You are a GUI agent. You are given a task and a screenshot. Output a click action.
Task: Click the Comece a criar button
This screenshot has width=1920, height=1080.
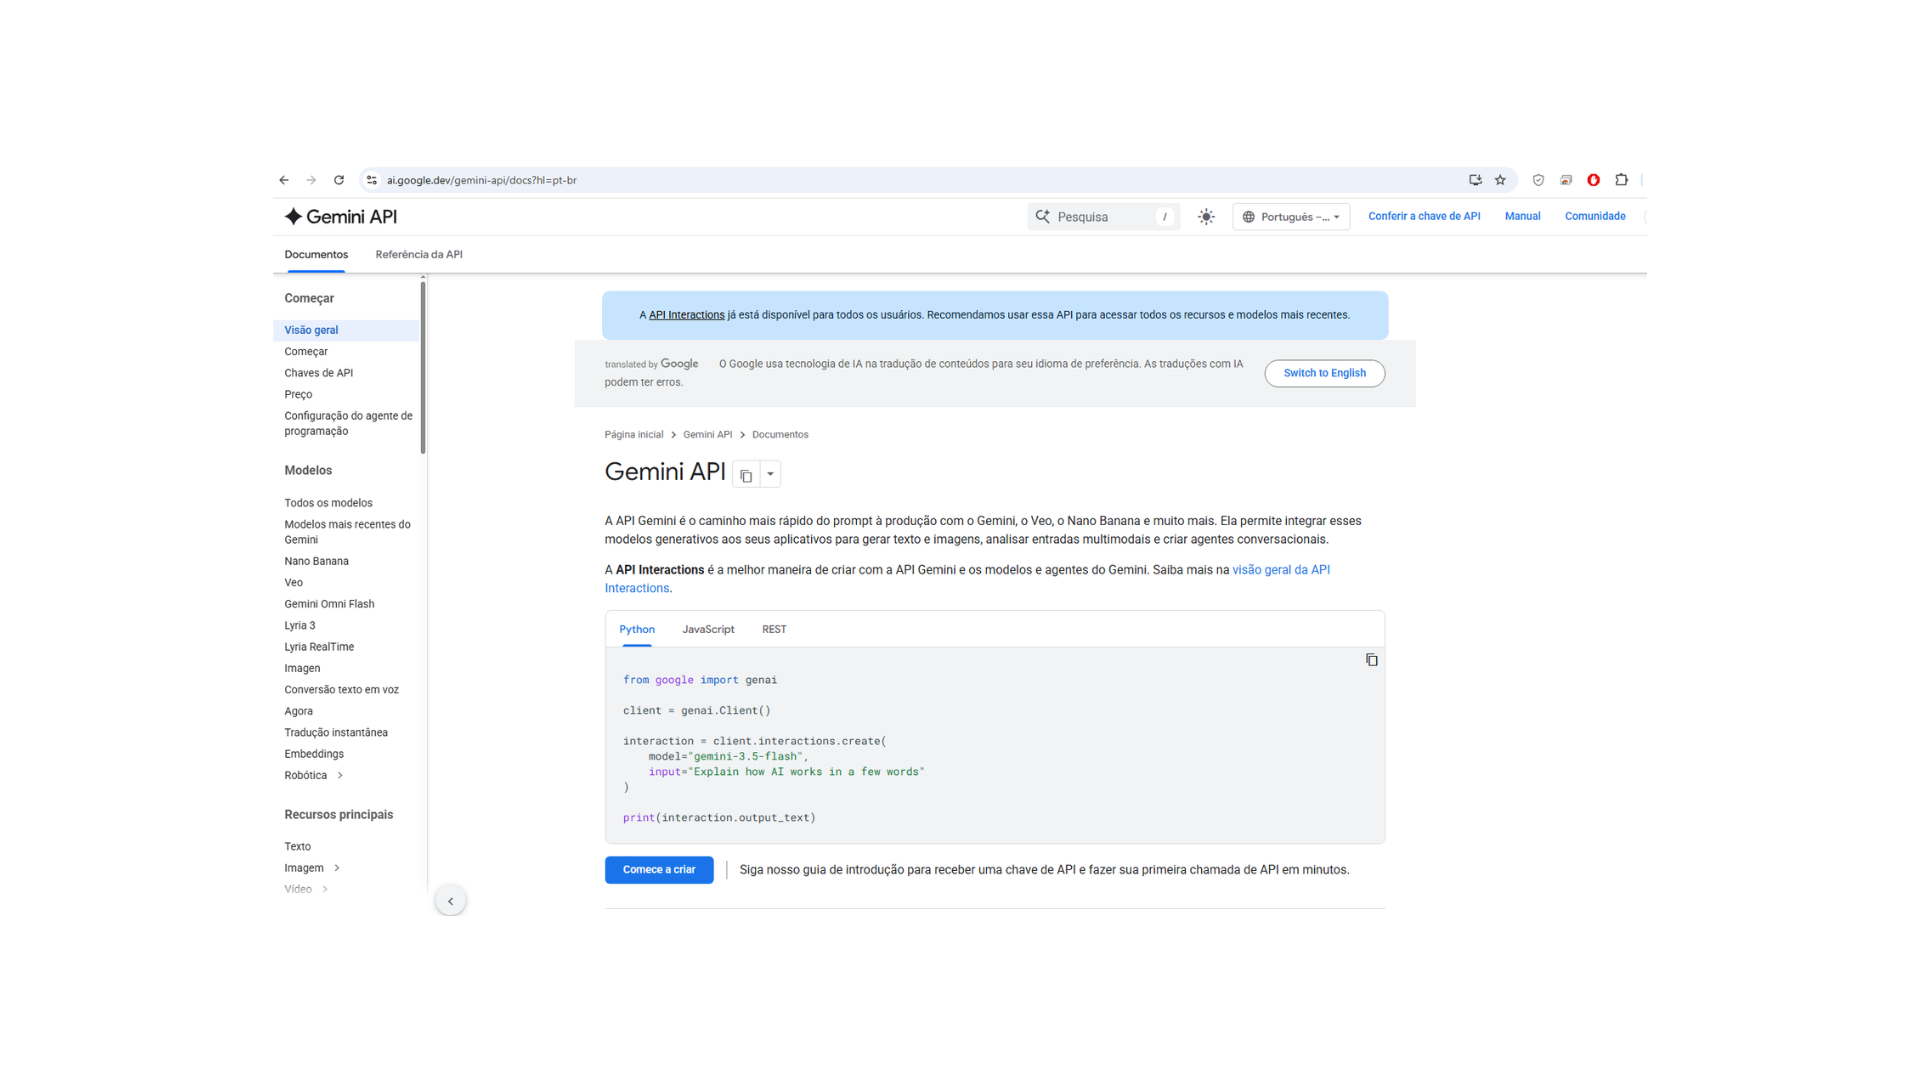click(659, 870)
